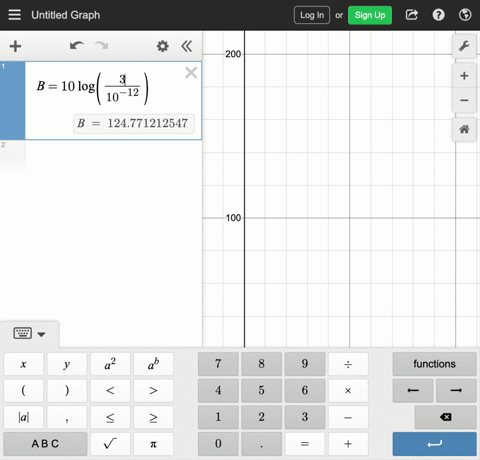Image resolution: width=480 pixels, height=460 pixels.
Task: Open the hamburger menu
Action: click(x=14, y=15)
